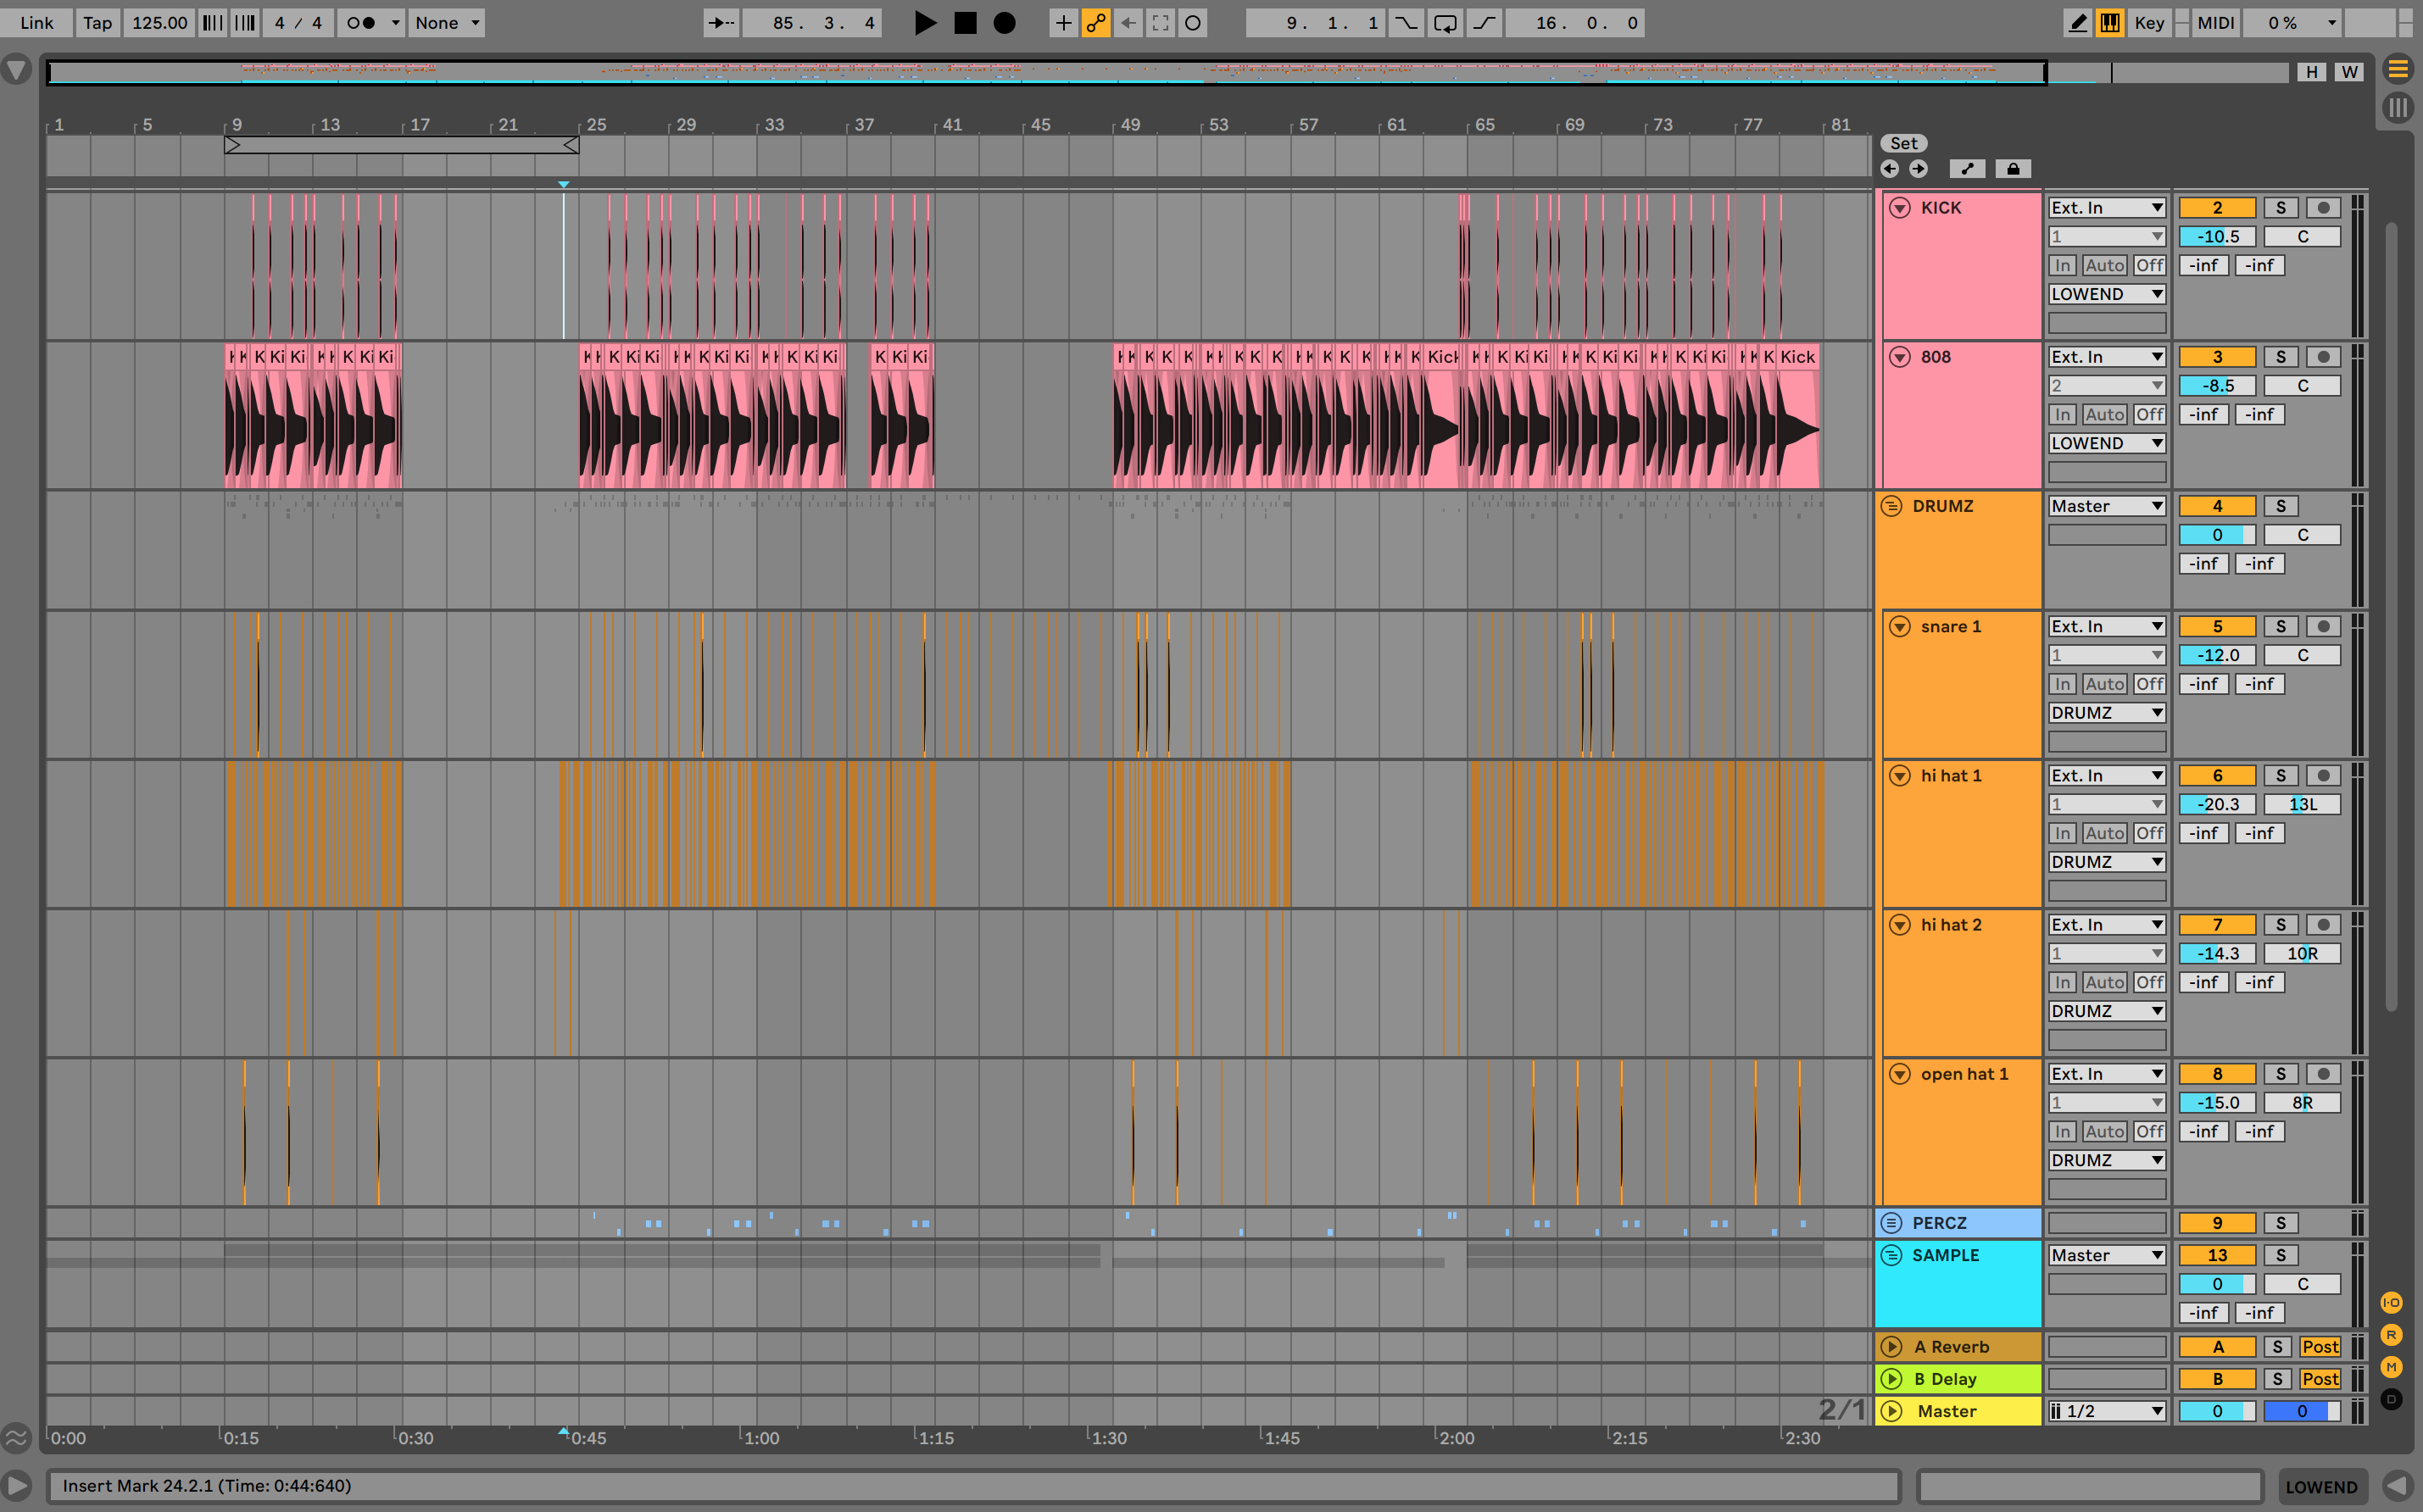This screenshot has height=1512, width=2423.
Task: Toggle the Automation Arm button
Action: (1096, 23)
